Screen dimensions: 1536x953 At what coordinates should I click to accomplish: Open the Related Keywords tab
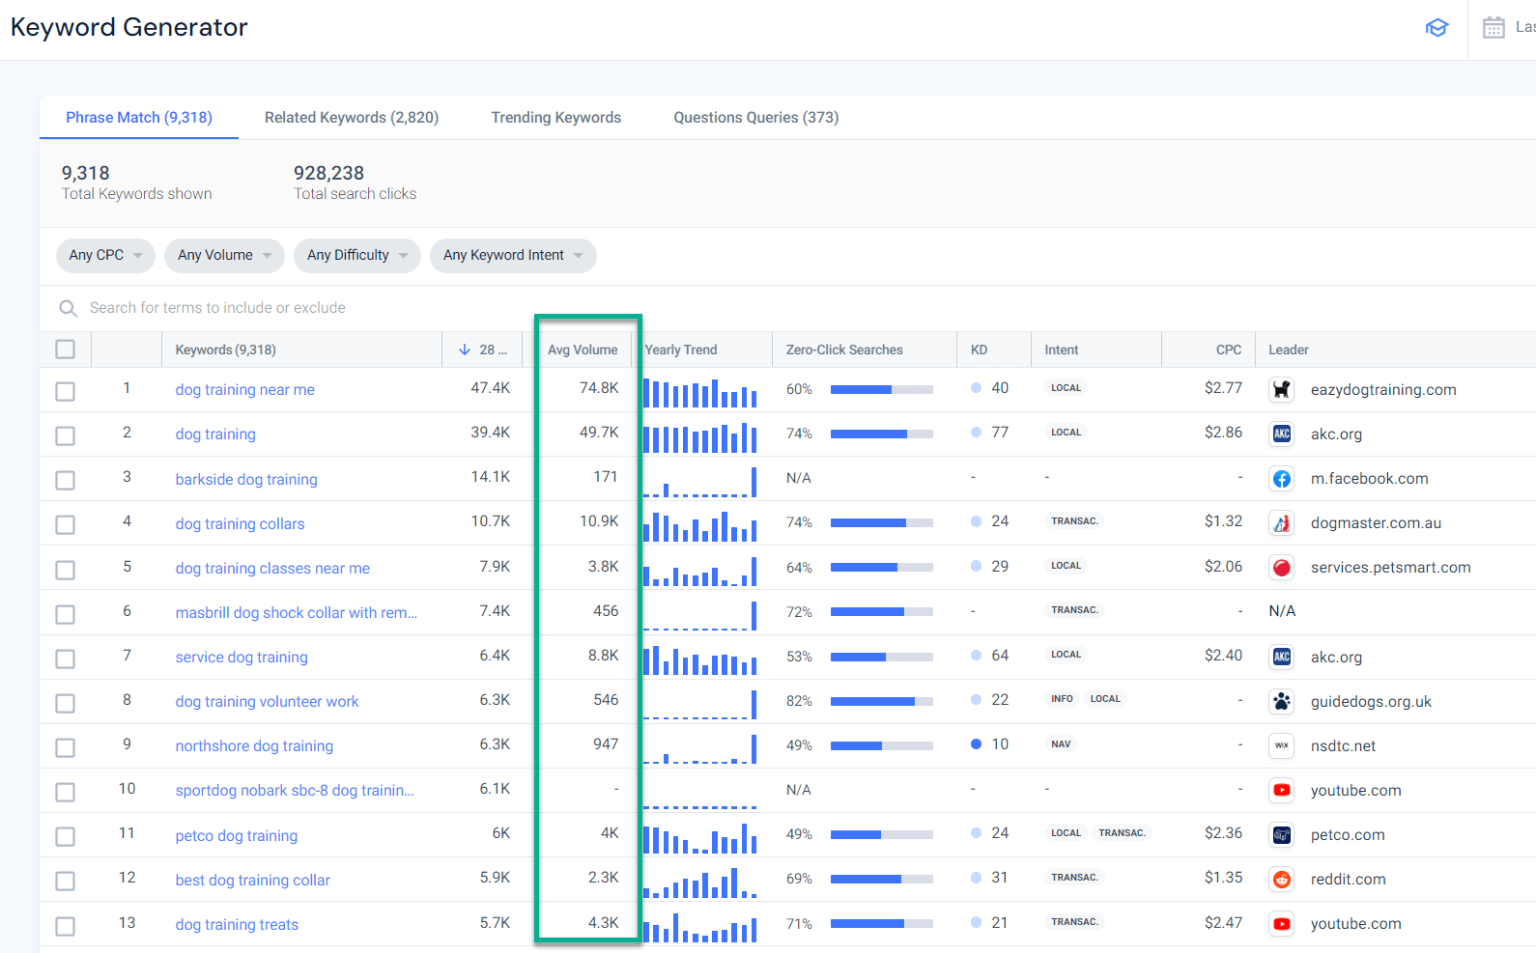point(351,117)
